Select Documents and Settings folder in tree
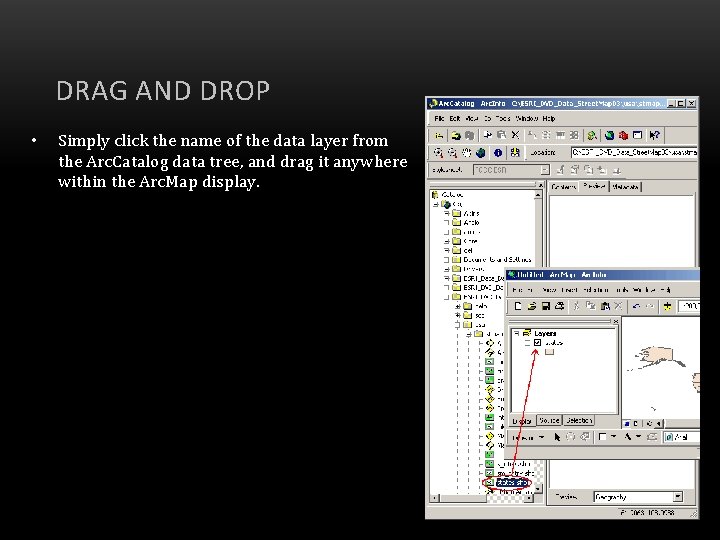 tap(497, 259)
